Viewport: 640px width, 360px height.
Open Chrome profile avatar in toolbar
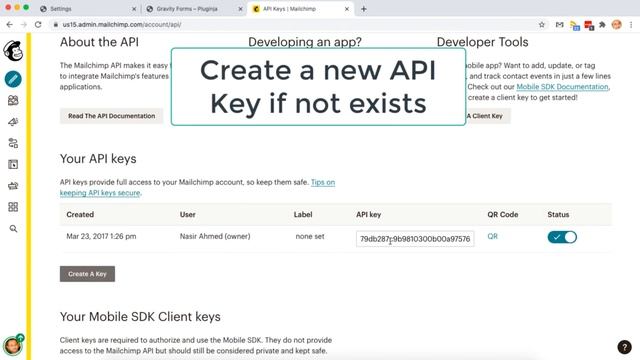[616, 24]
